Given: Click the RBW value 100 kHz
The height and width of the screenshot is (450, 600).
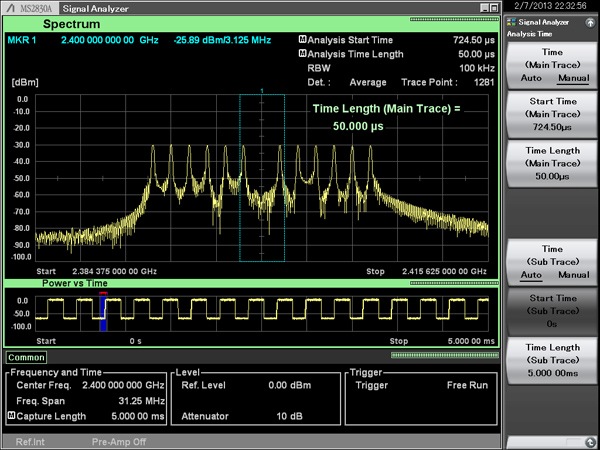Looking at the screenshot, I should (477, 68).
